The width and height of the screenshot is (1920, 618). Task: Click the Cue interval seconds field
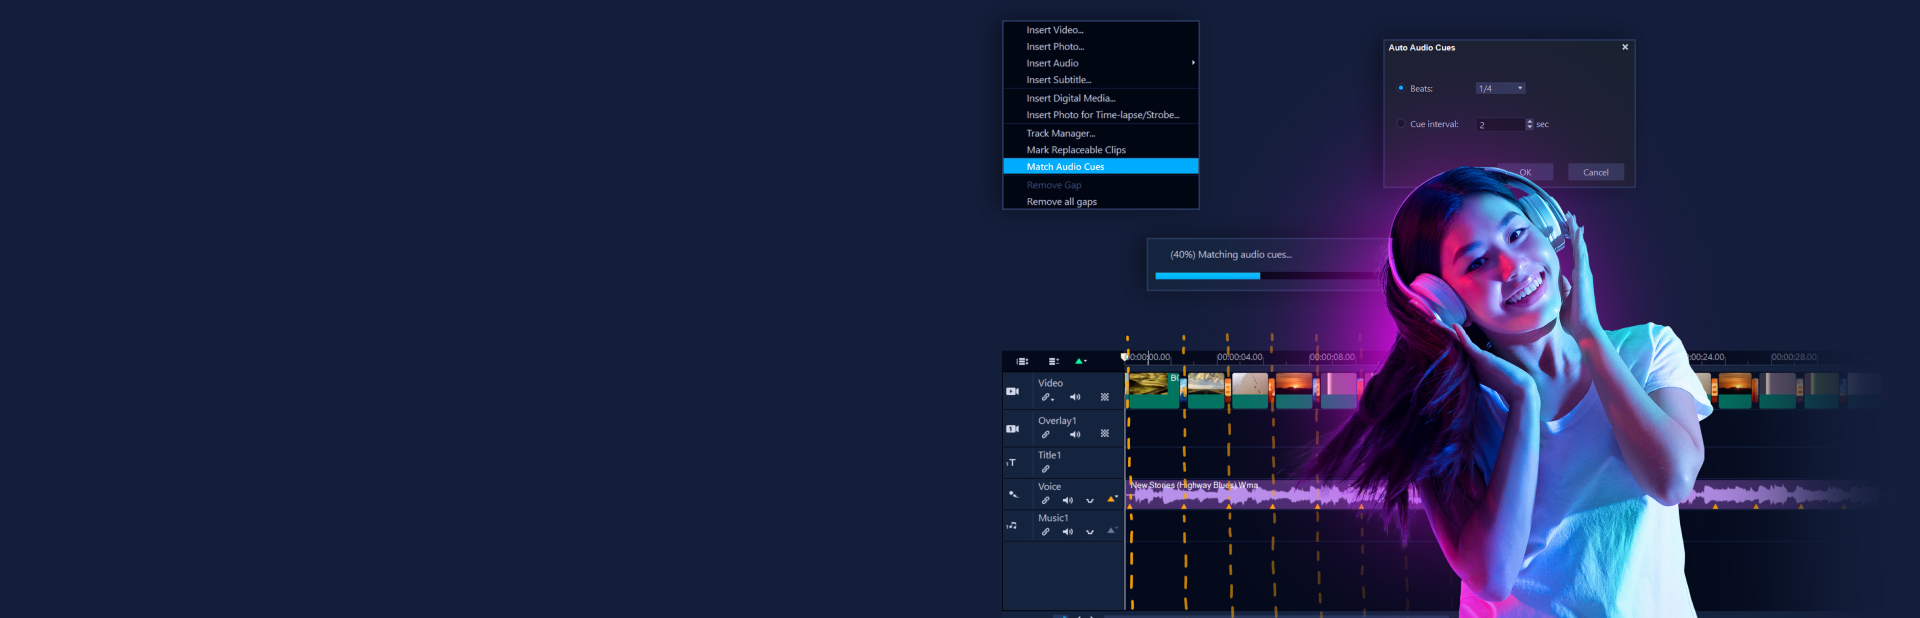click(1501, 125)
